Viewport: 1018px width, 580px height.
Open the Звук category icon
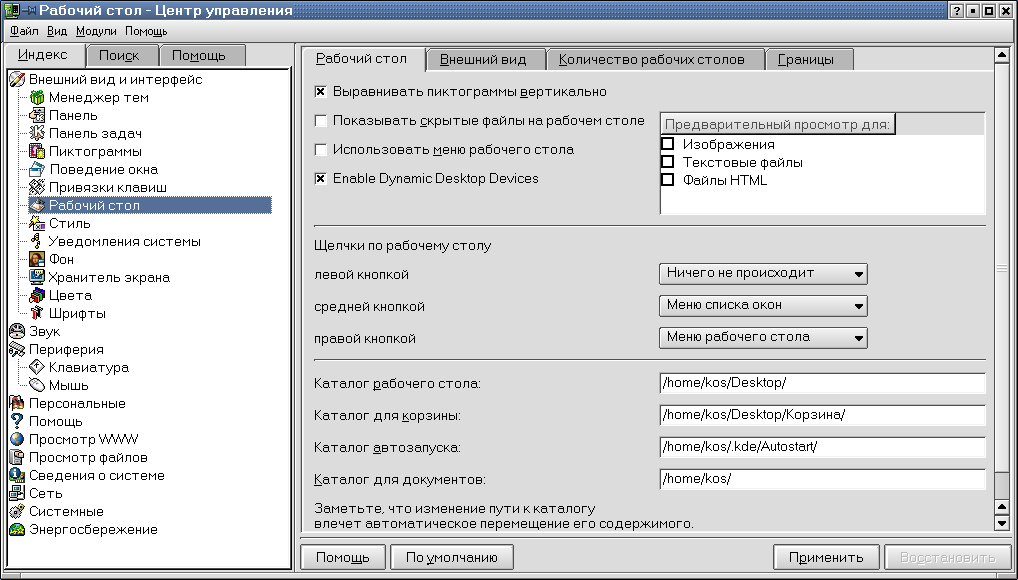[16, 332]
